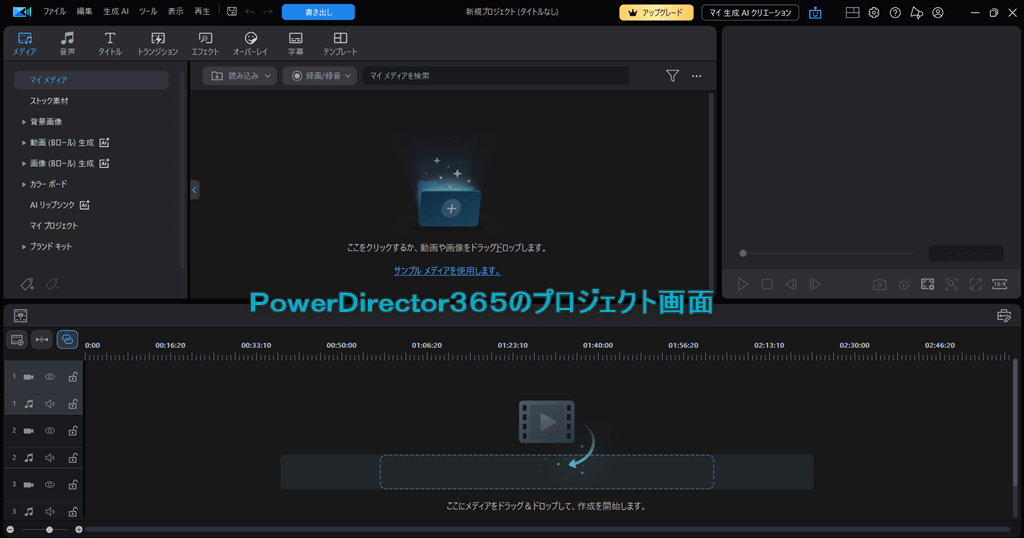
Task: Open settings gear icon
Action: pyautogui.click(x=874, y=12)
